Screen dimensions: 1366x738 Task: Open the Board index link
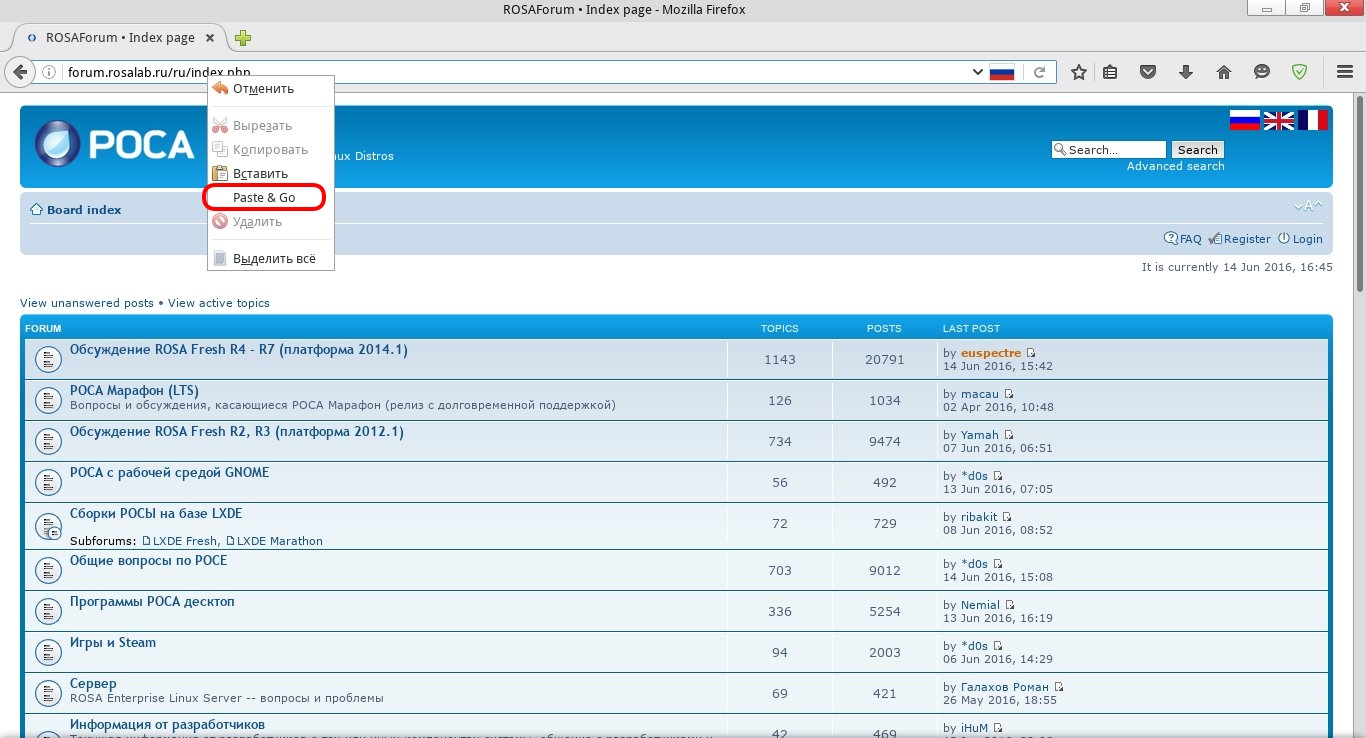tap(84, 210)
